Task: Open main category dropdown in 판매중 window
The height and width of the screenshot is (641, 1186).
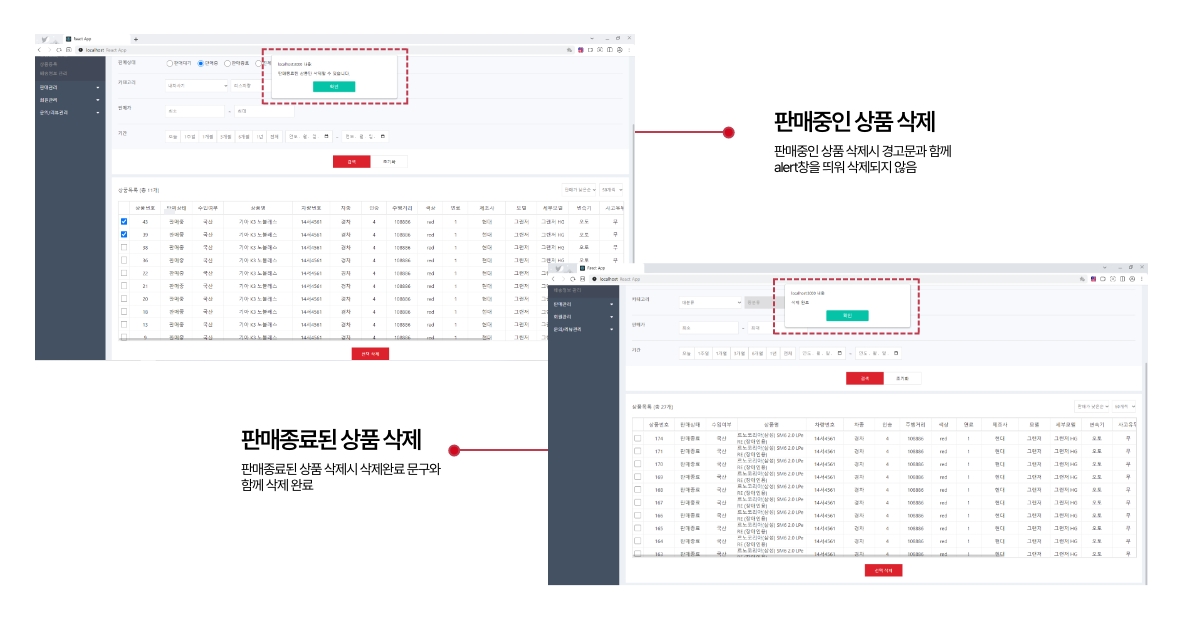Action: [197, 86]
